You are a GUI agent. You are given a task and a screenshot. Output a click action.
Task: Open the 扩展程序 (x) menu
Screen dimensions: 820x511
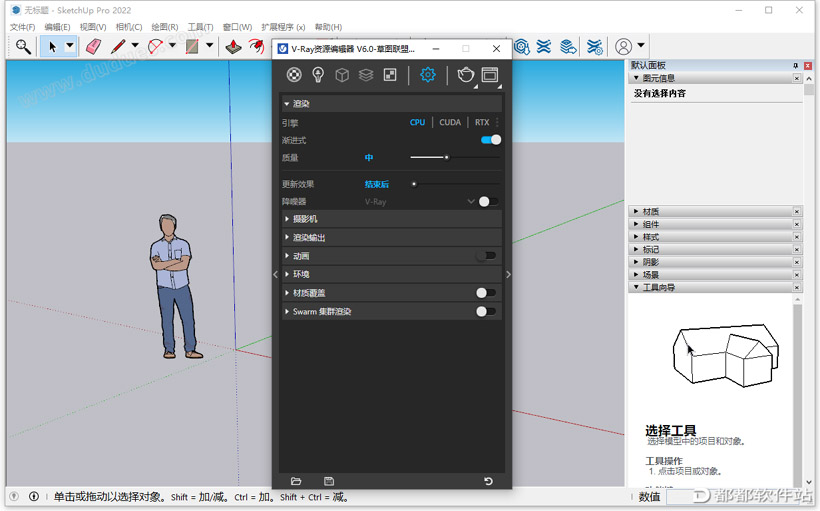[x=283, y=27]
